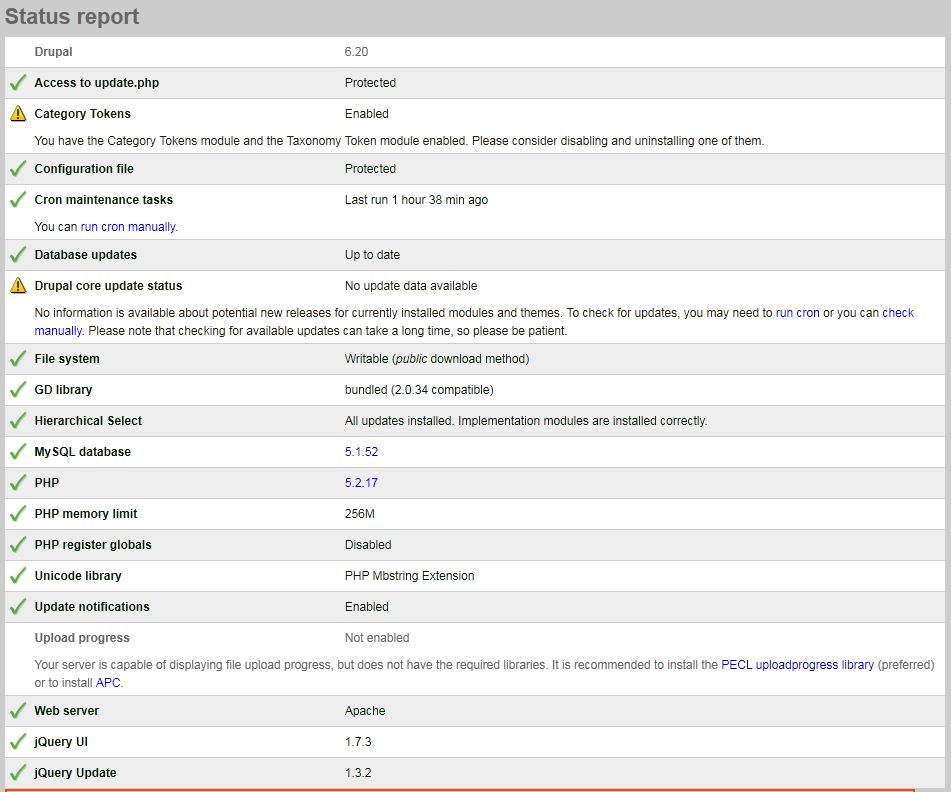Image resolution: width=951 pixels, height=792 pixels.
Task: Click the warning icon beside Drupal core update status
Action: 17,285
